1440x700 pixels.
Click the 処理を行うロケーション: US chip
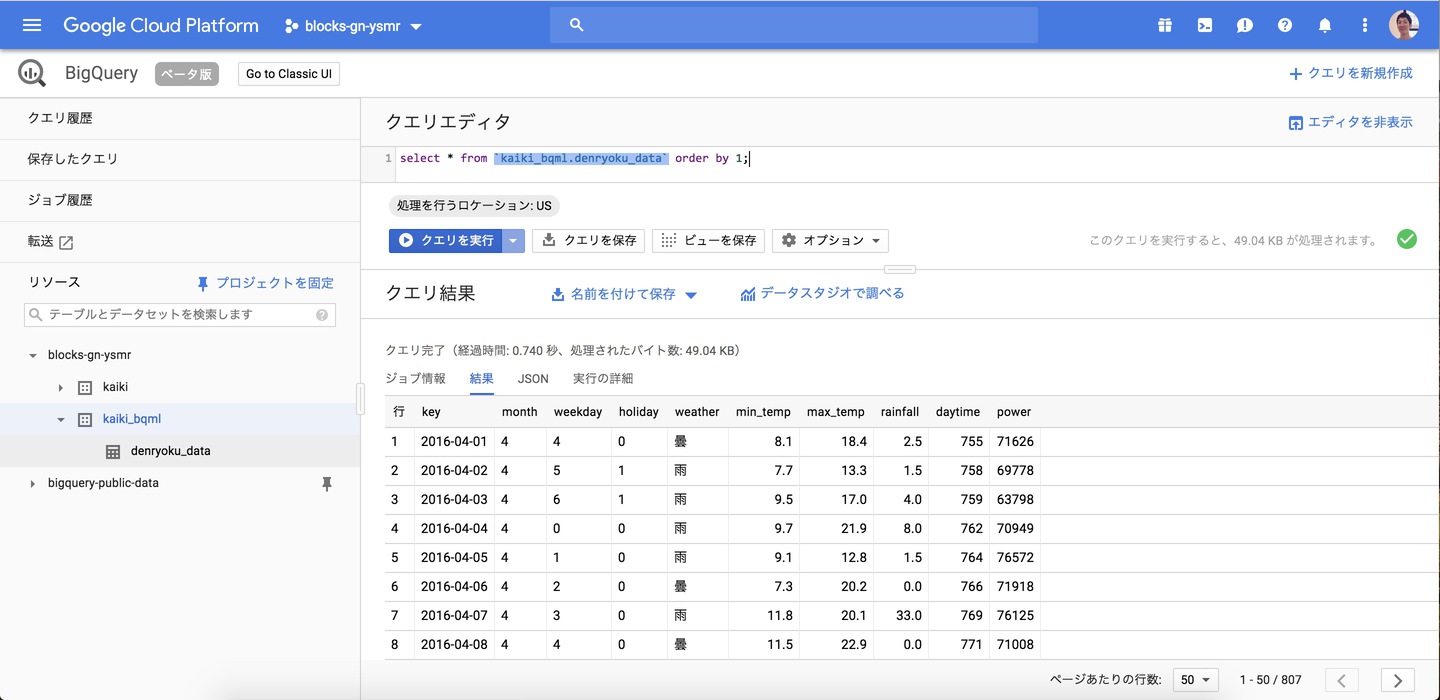pyautogui.click(x=474, y=206)
